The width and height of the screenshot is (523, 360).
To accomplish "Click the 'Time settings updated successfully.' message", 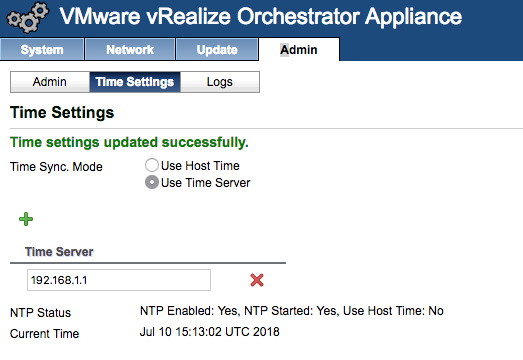I will [x=129, y=142].
